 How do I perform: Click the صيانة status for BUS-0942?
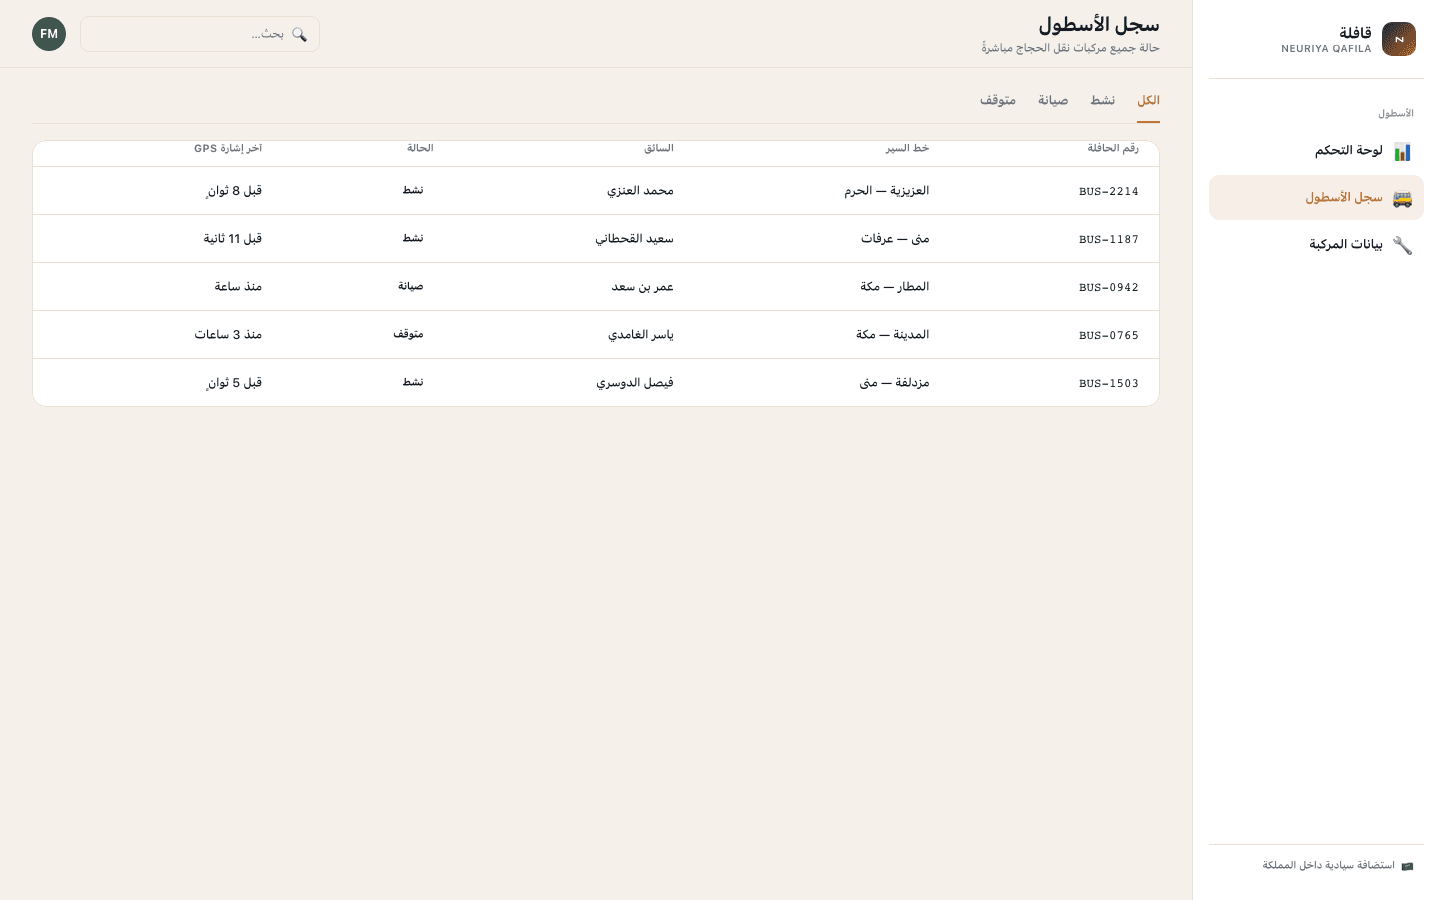click(411, 286)
